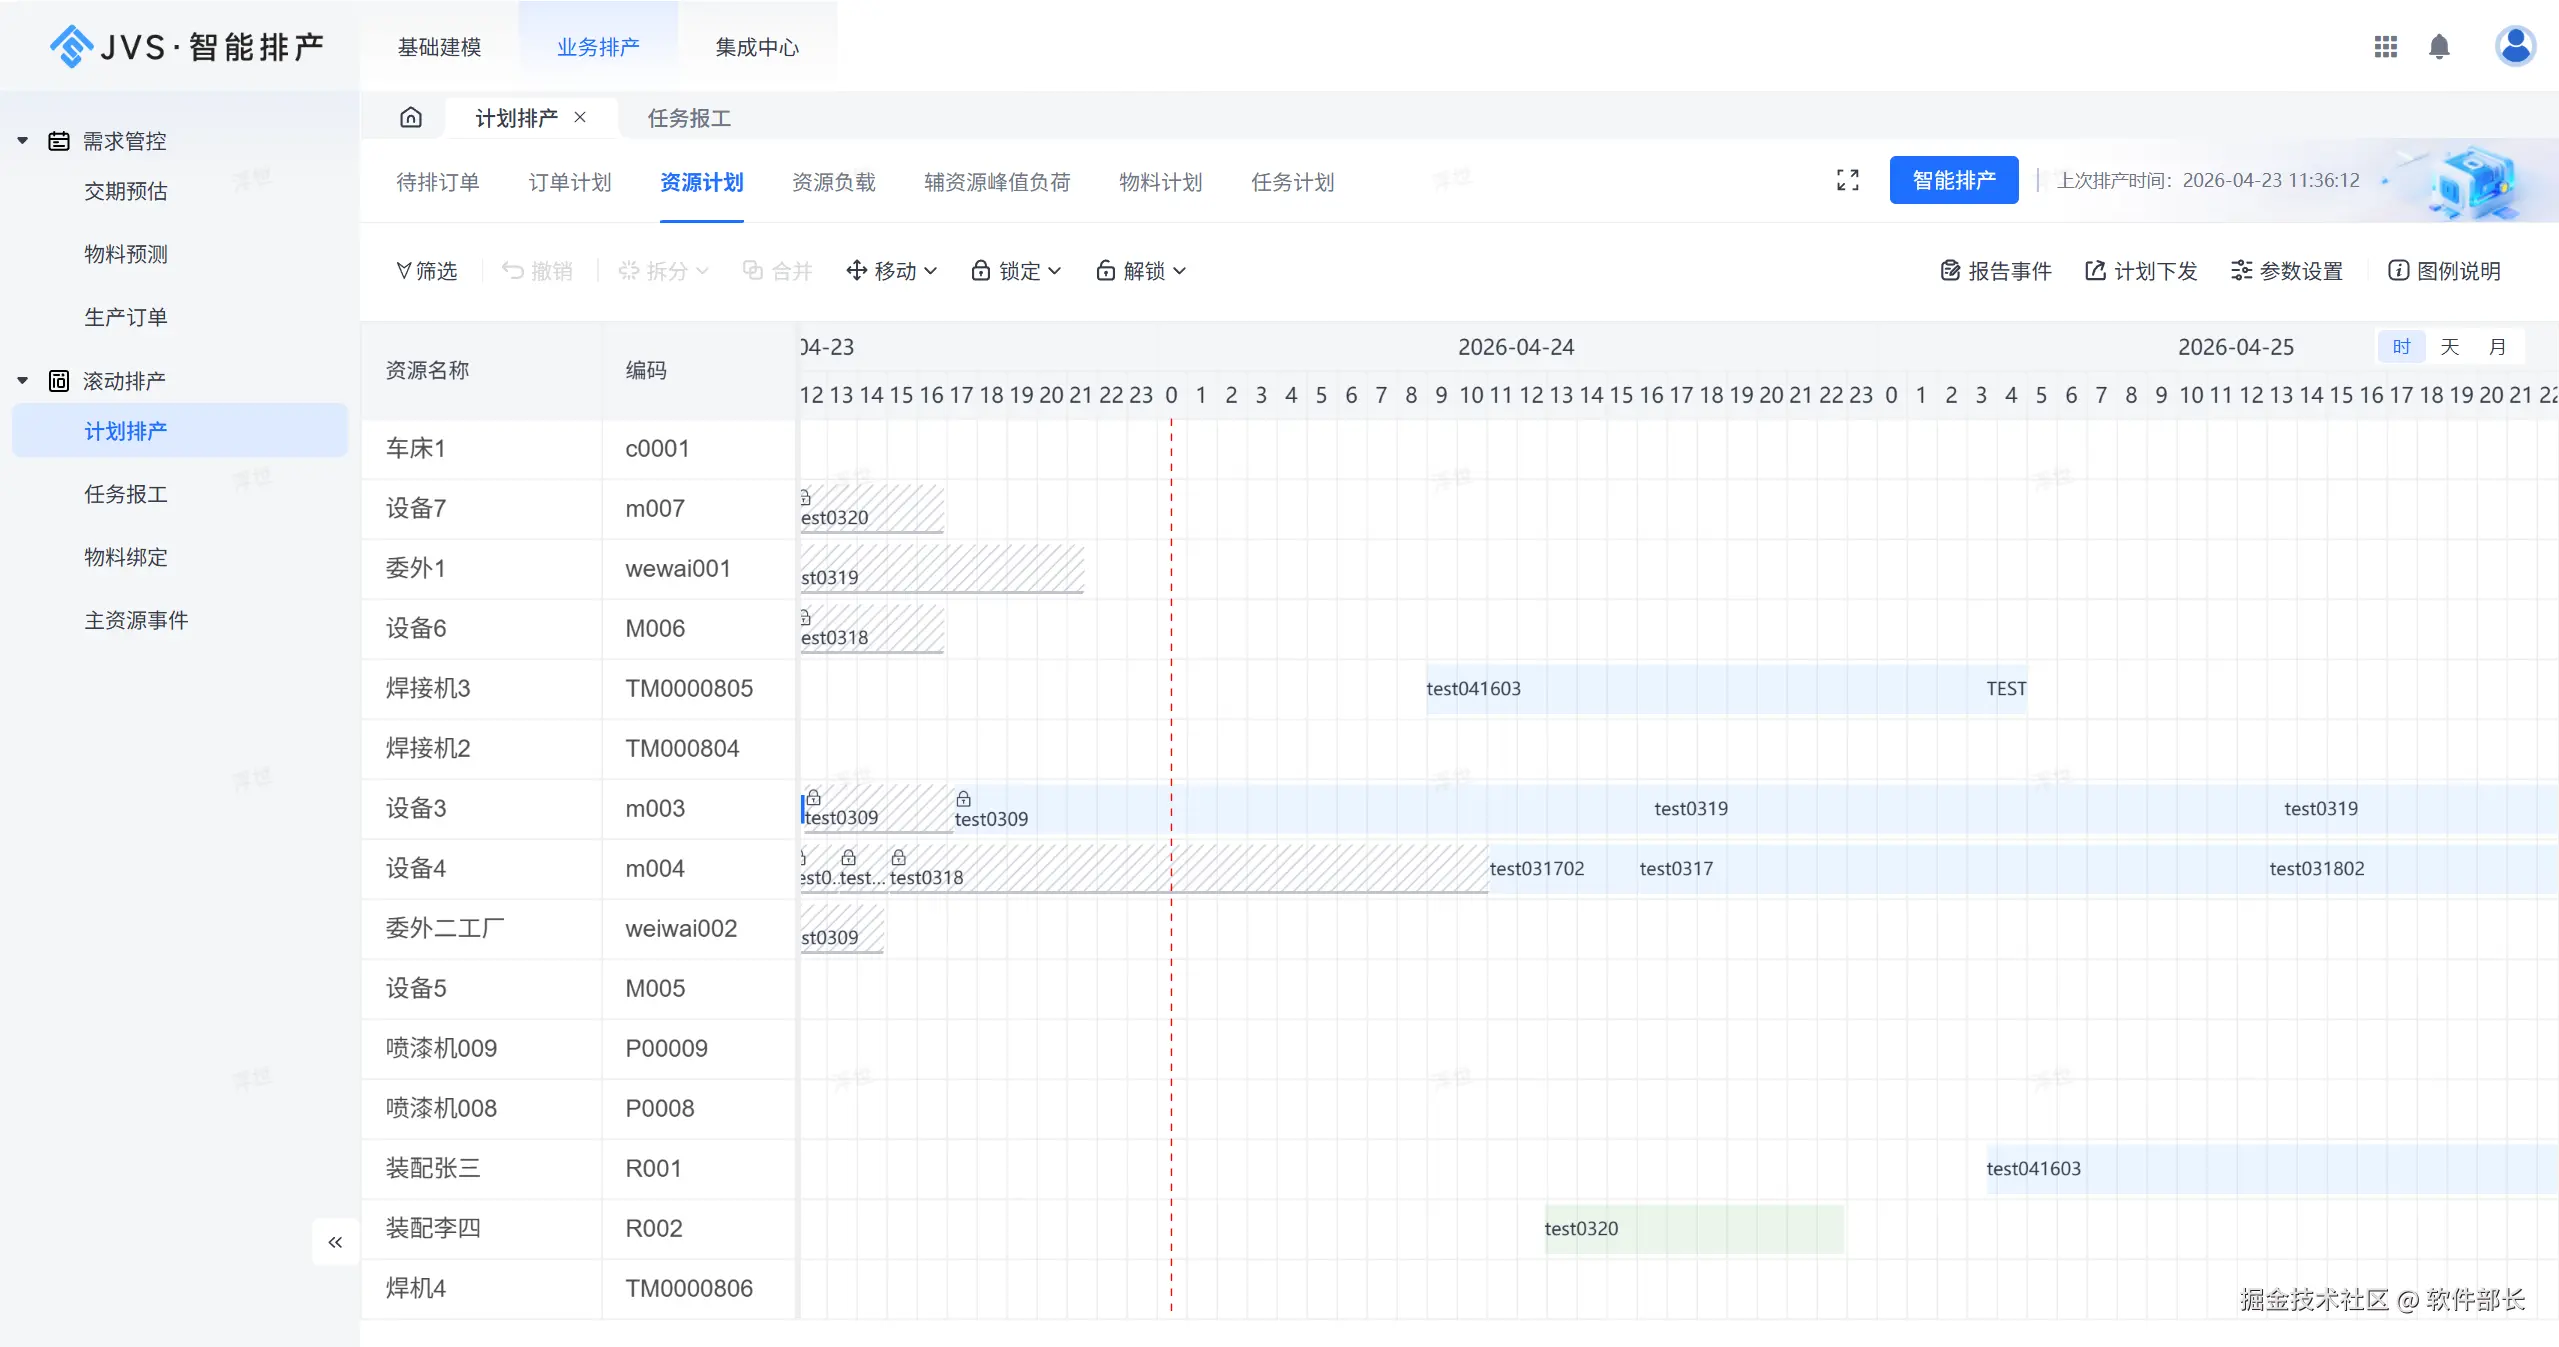Collapse sidebar with double-chevron icon
Image resolution: width=2559 pixels, height=1347 pixels.
pos(335,1242)
